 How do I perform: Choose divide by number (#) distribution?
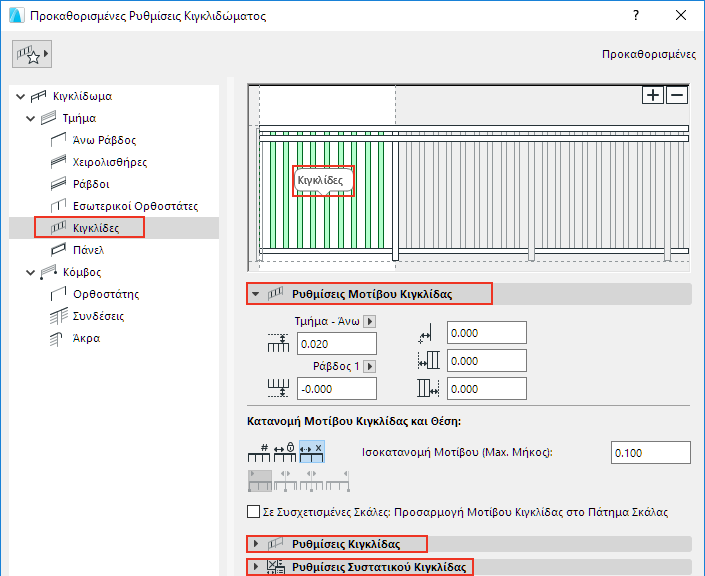coord(259,452)
